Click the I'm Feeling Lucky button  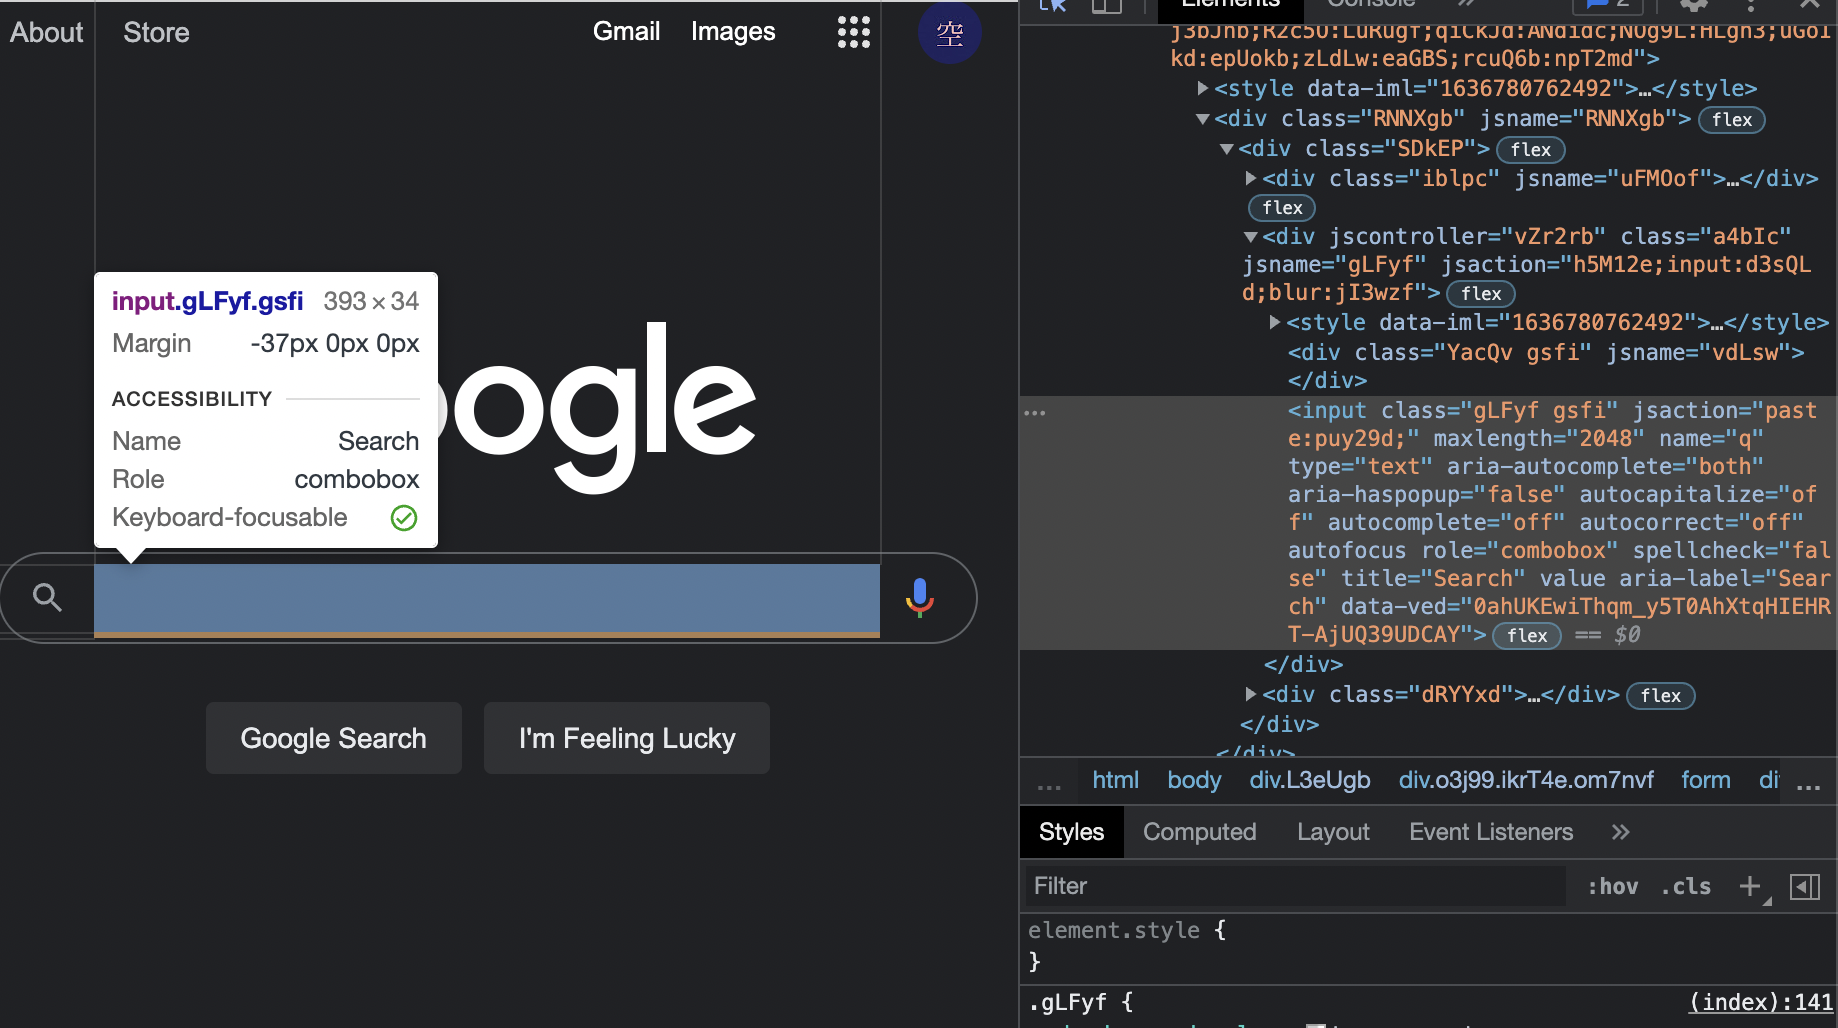coord(627,738)
